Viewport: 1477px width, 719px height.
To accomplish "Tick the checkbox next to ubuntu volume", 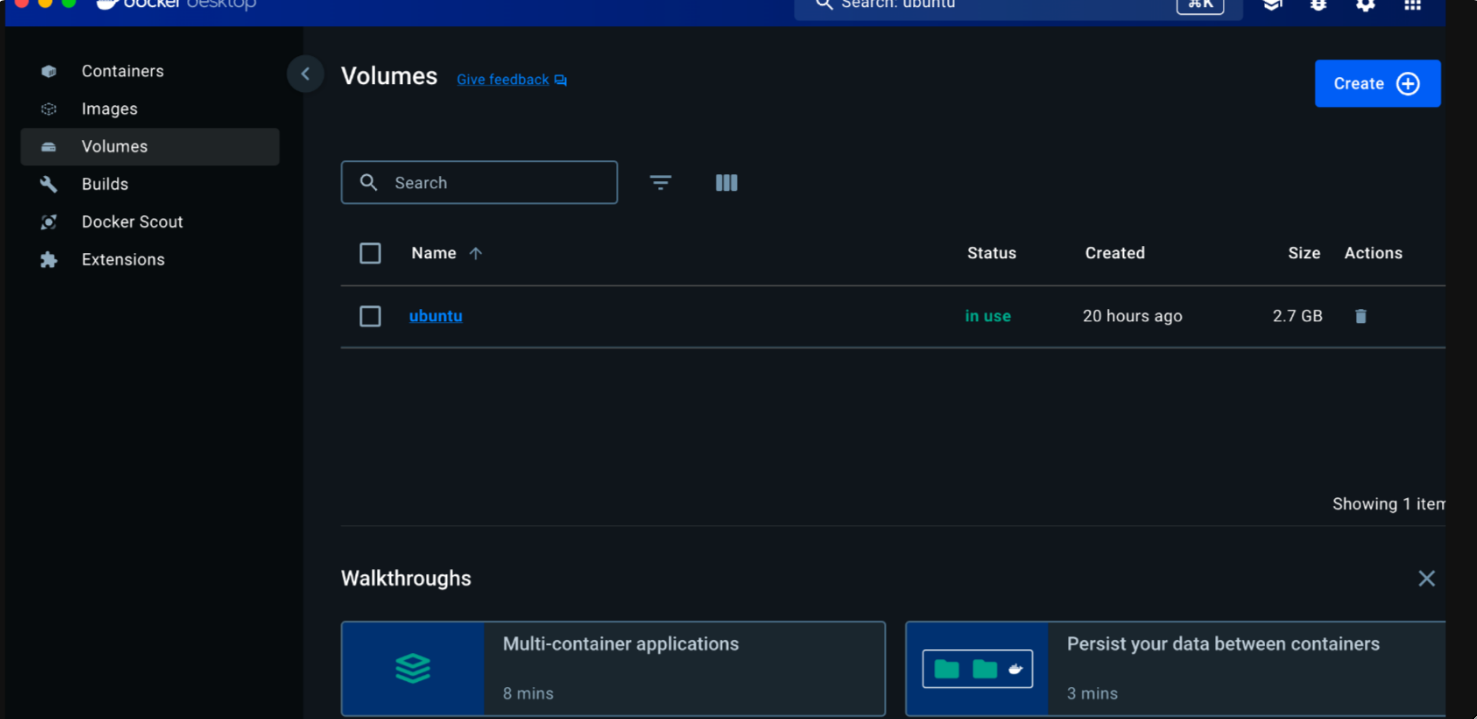I will click(370, 315).
